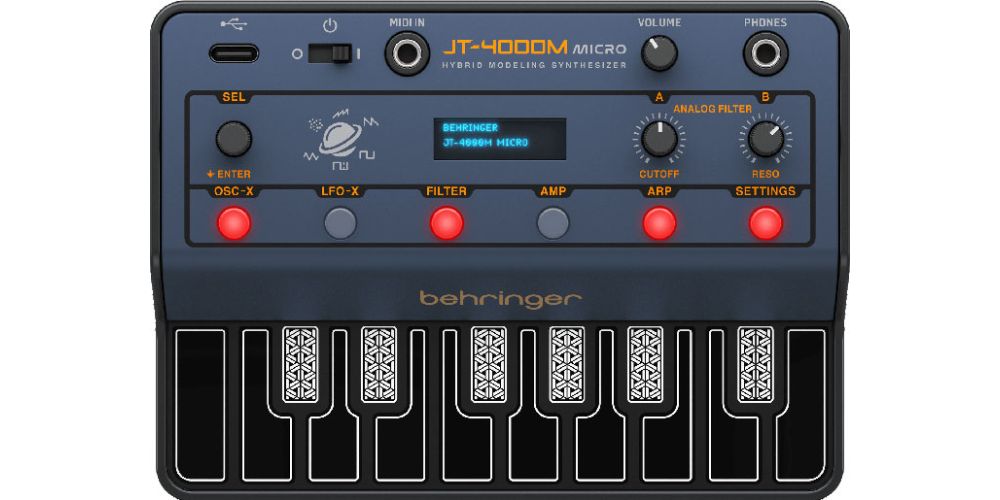
Task: Click the SEL encoder knob
Action: click(x=233, y=138)
